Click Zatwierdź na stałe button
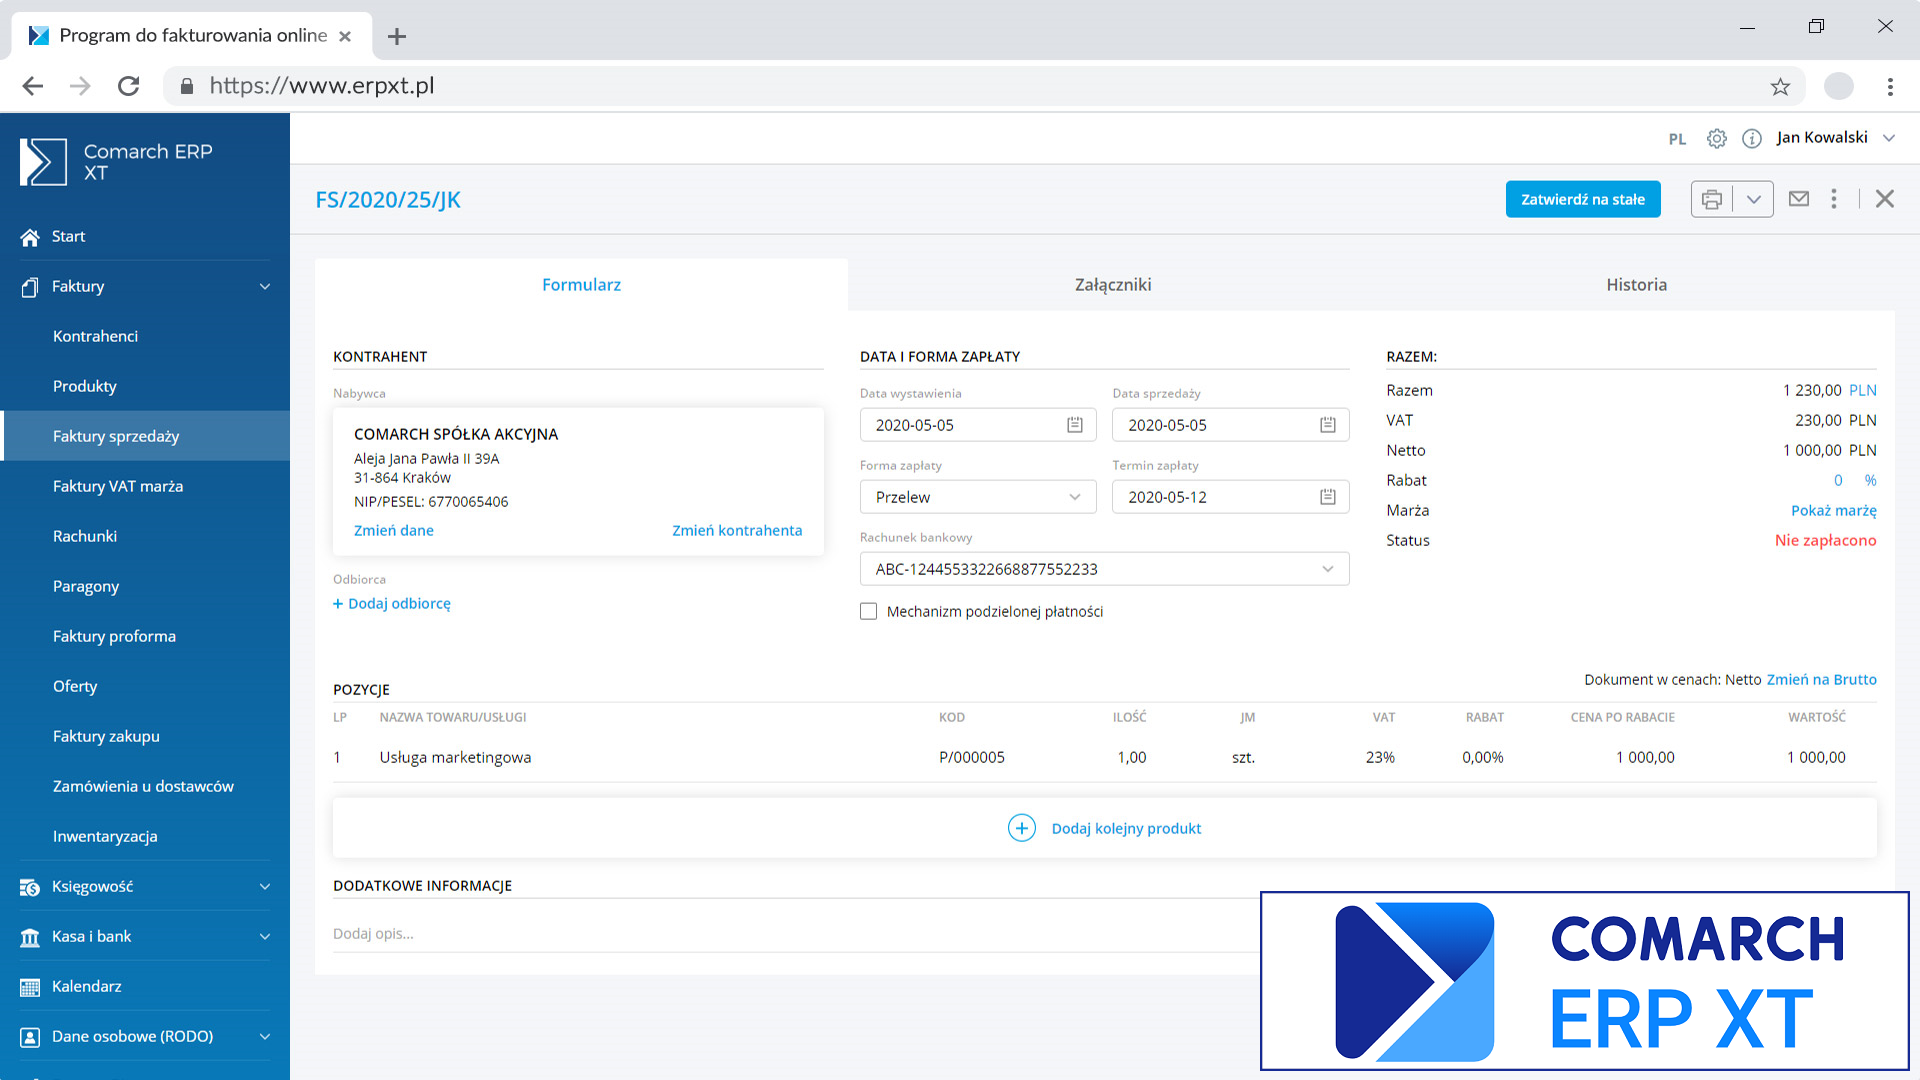Image resolution: width=1920 pixels, height=1080 pixels. tap(1583, 199)
